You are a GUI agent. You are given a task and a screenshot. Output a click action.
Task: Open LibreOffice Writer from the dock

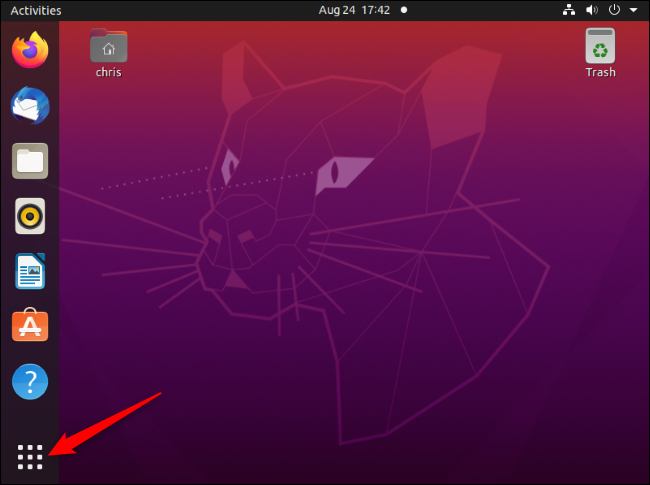point(30,271)
